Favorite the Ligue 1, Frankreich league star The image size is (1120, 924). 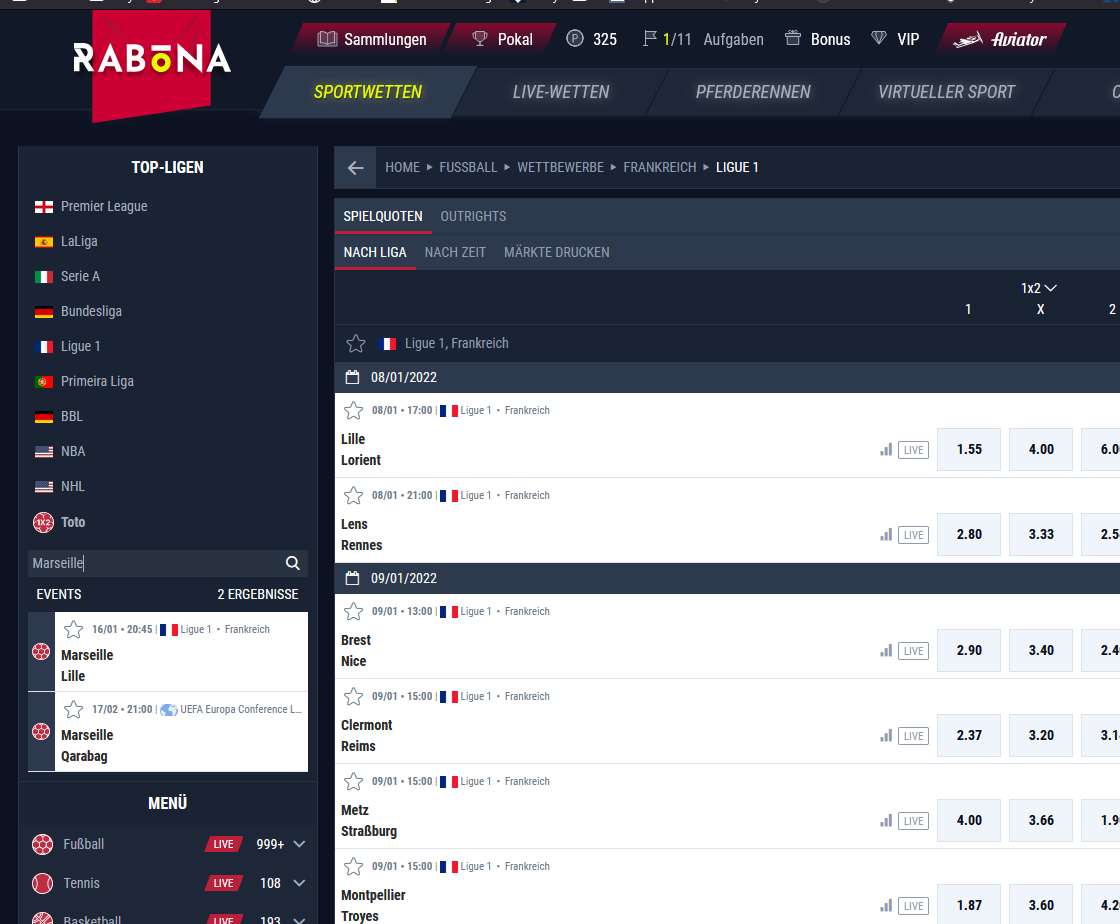click(x=356, y=343)
